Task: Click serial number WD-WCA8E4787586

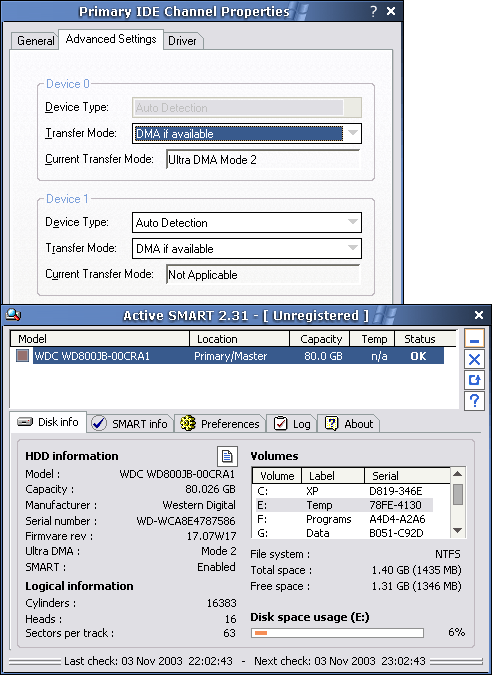Action: (186, 521)
